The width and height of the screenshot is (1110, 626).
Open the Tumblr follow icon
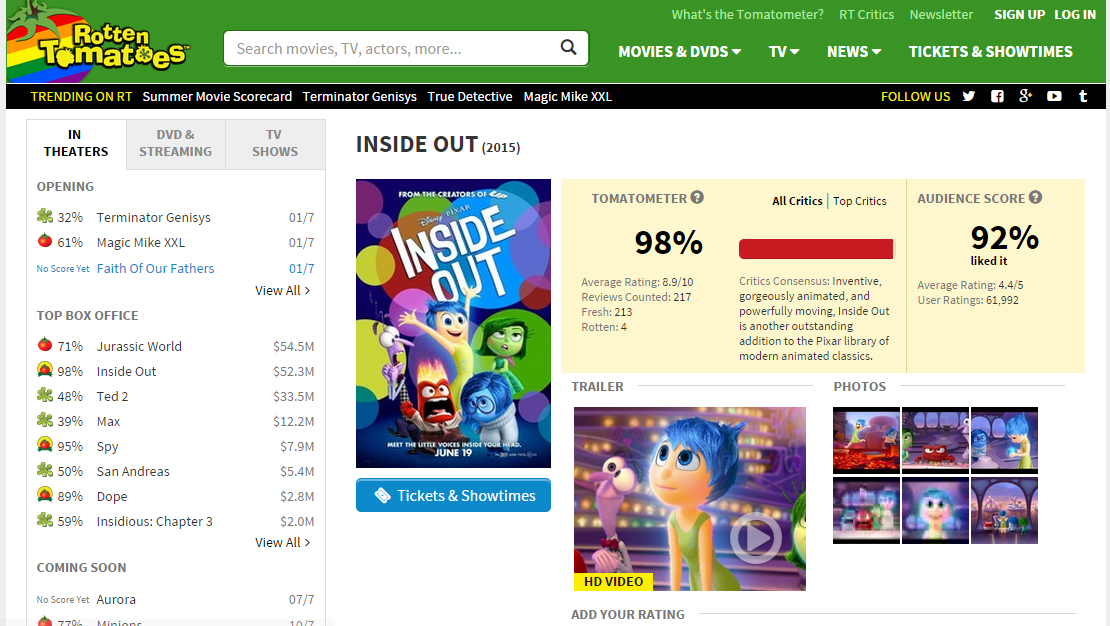tap(1082, 96)
